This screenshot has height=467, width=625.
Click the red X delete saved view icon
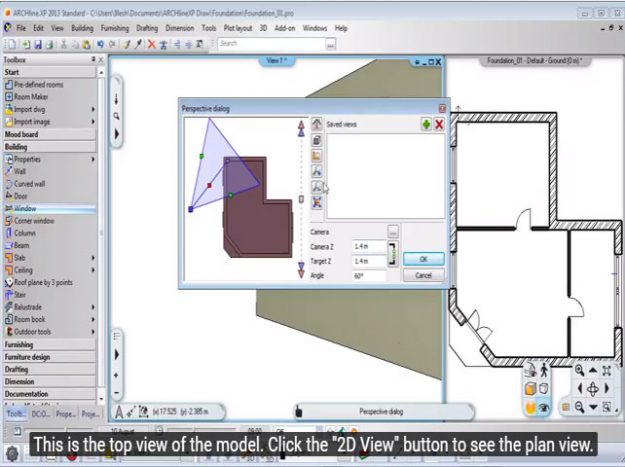[x=439, y=124]
